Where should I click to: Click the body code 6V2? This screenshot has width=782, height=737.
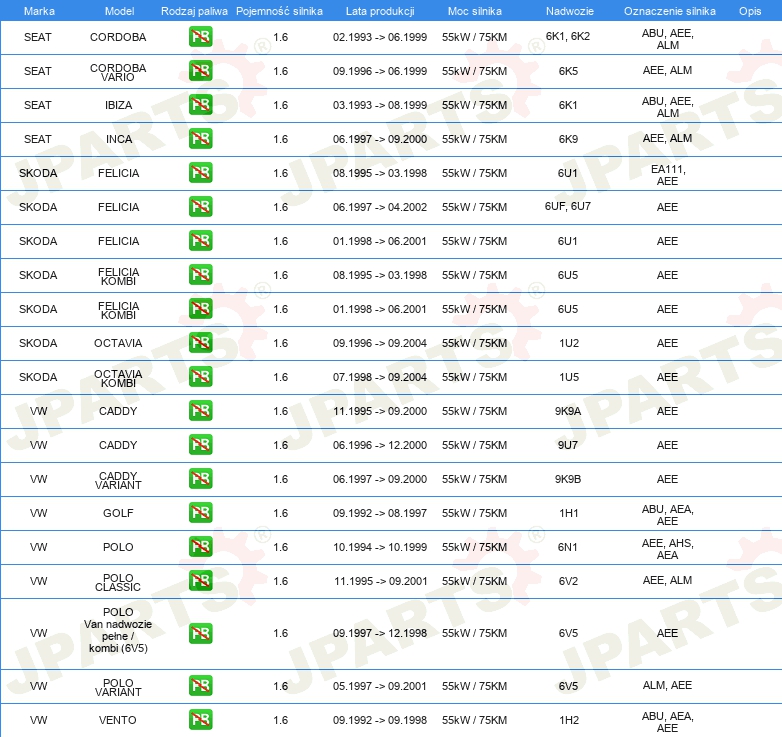568,581
